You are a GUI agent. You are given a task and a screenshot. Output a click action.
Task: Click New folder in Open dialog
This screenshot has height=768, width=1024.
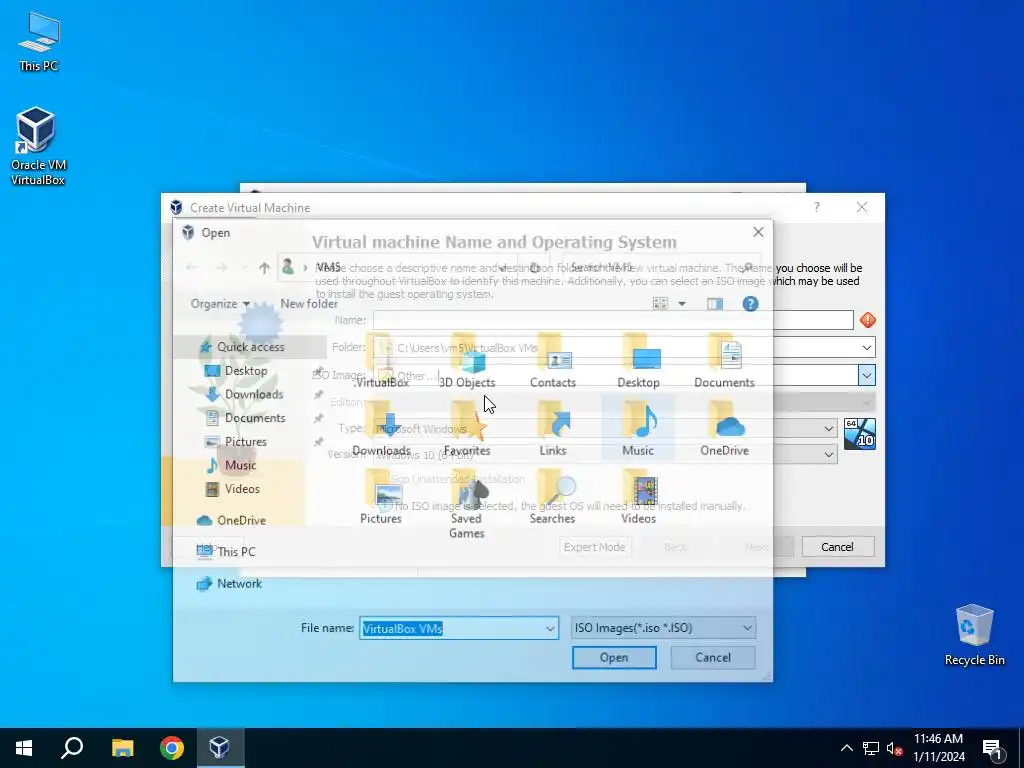point(309,304)
